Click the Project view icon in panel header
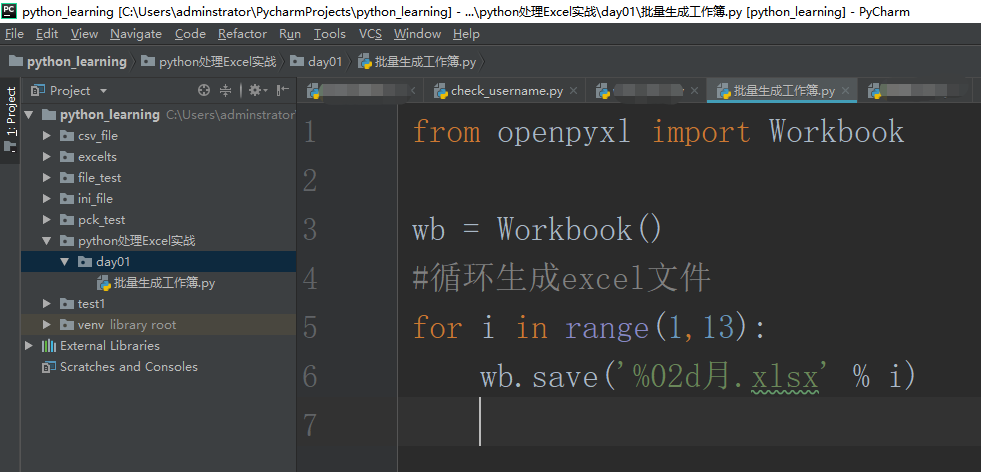981x472 pixels. (x=38, y=91)
